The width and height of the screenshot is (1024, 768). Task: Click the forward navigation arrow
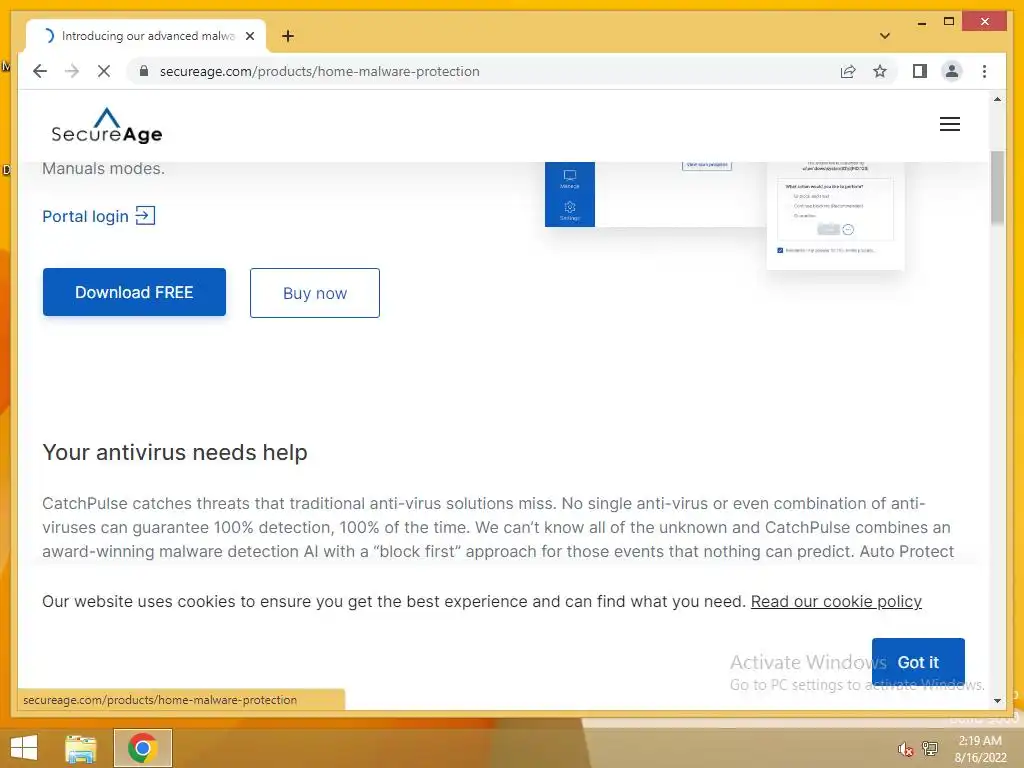[72, 71]
